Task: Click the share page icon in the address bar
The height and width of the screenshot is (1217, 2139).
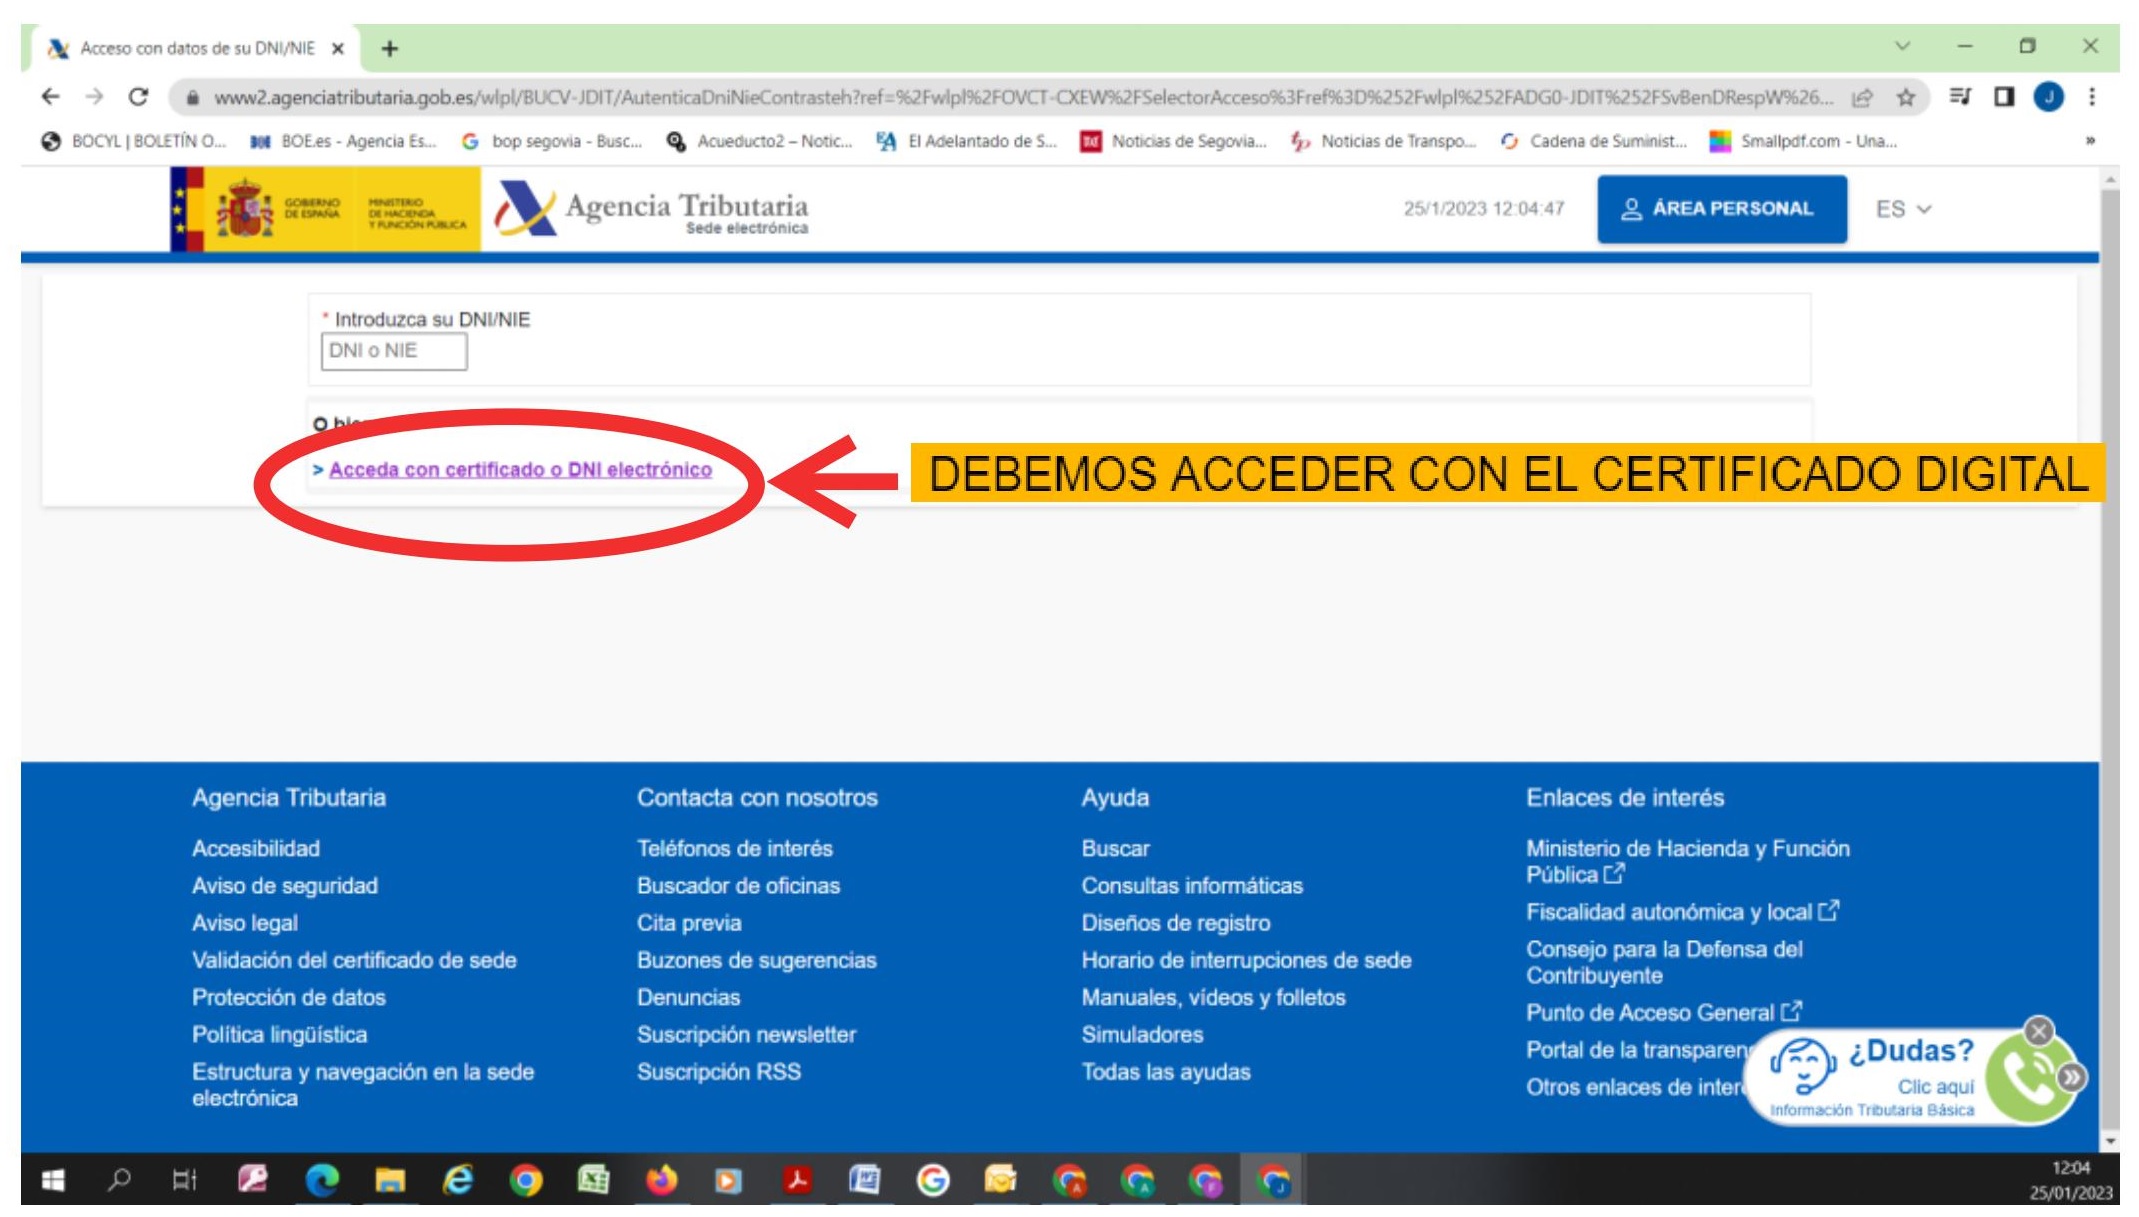Action: pos(1862,97)
